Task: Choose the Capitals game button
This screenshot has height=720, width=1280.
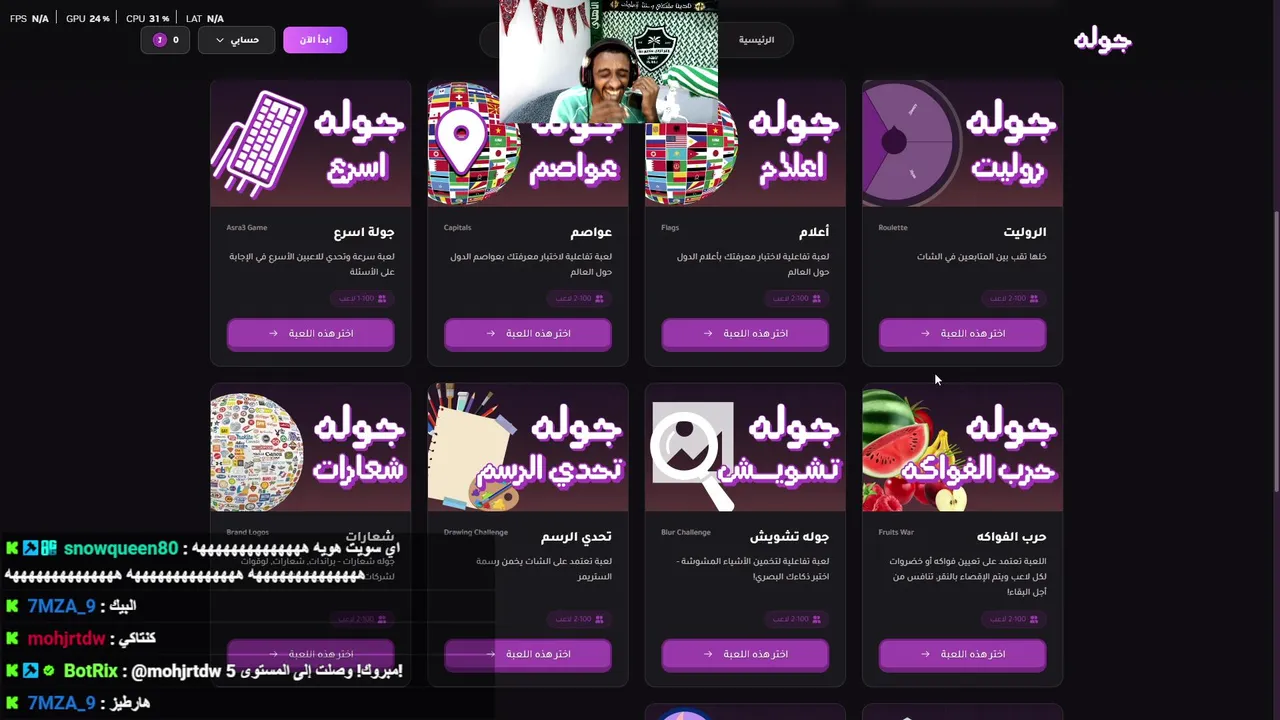Action: click(528, 334)
